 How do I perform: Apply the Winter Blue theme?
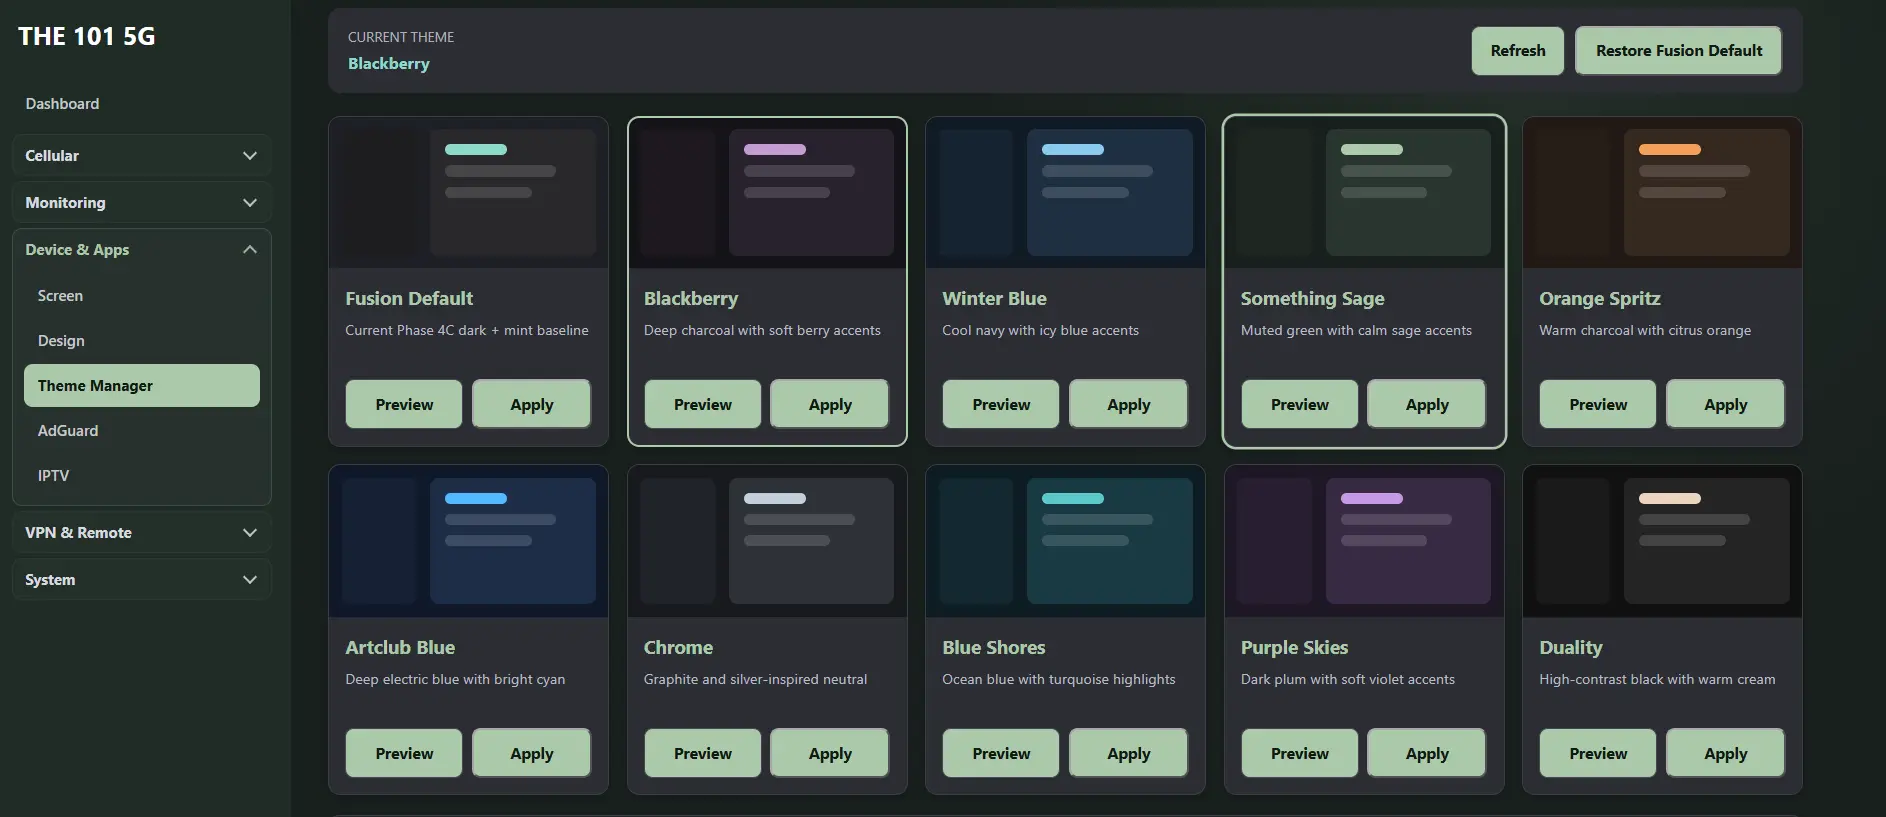(x=1128, y=404)
